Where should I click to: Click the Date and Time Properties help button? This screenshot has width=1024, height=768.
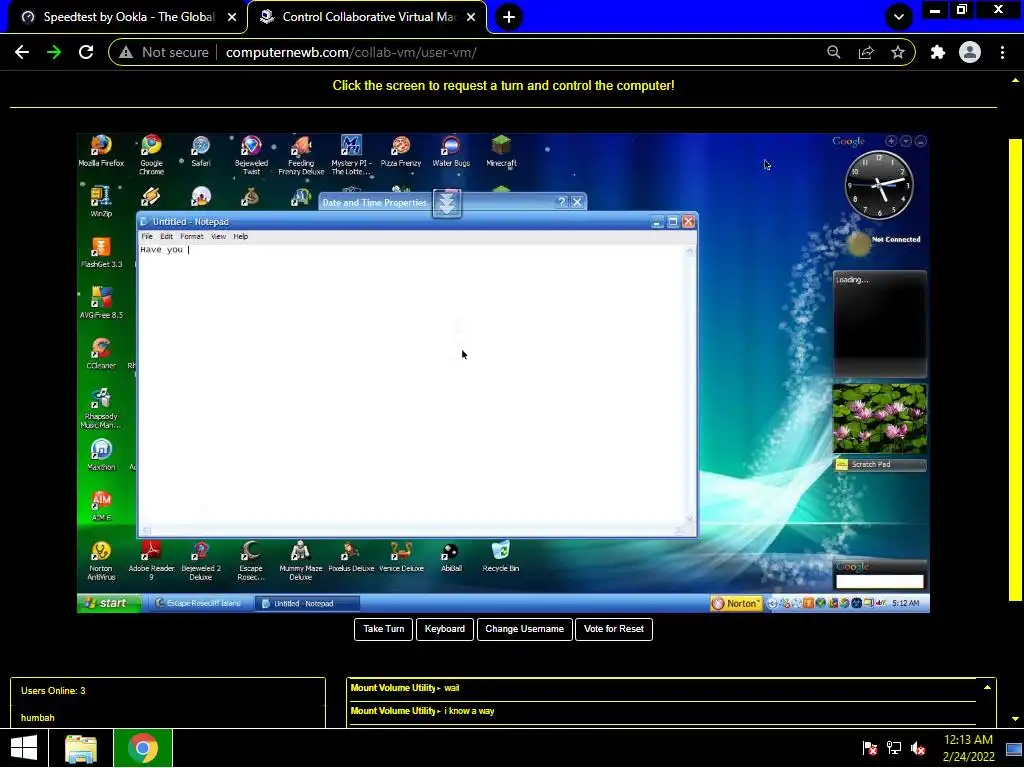point(562,202)
